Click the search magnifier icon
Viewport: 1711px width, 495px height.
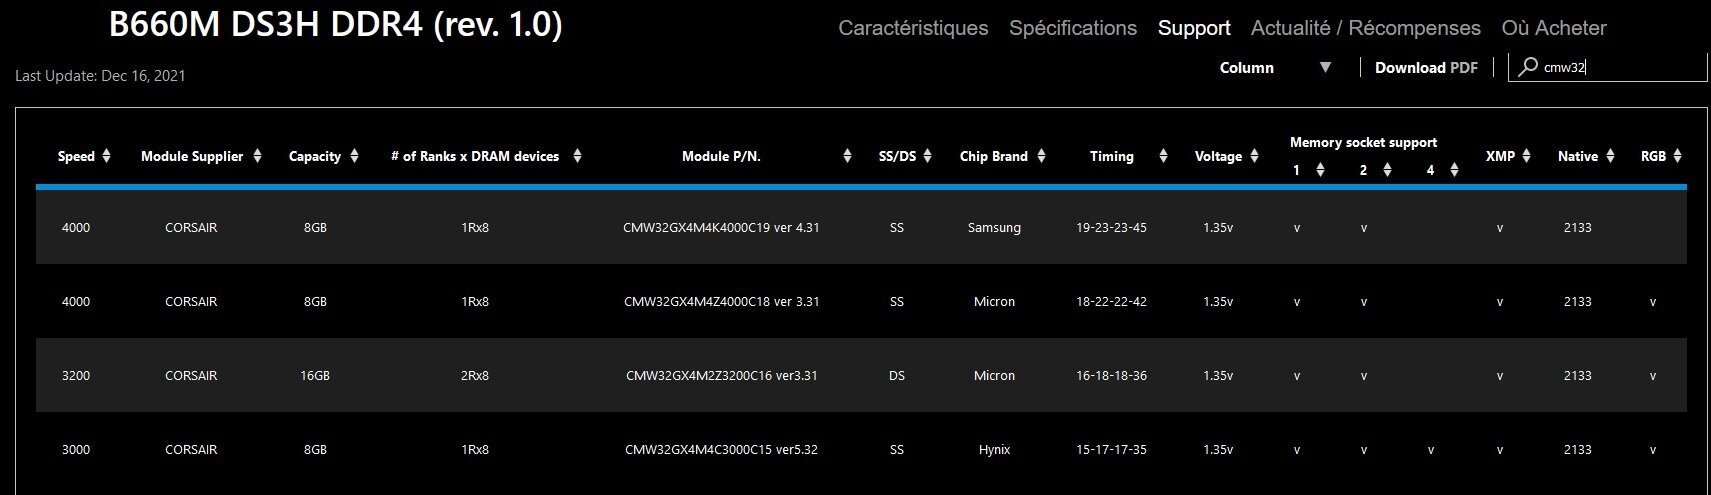point(1528,67)
